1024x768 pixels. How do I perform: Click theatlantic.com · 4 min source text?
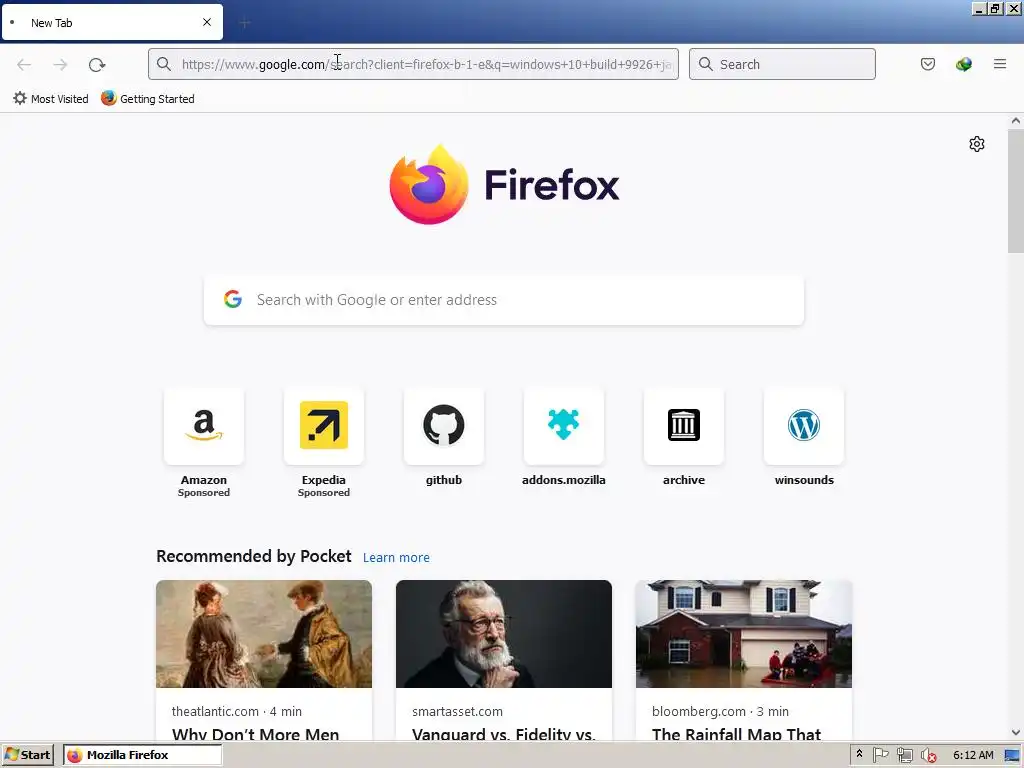coord(236,711)
